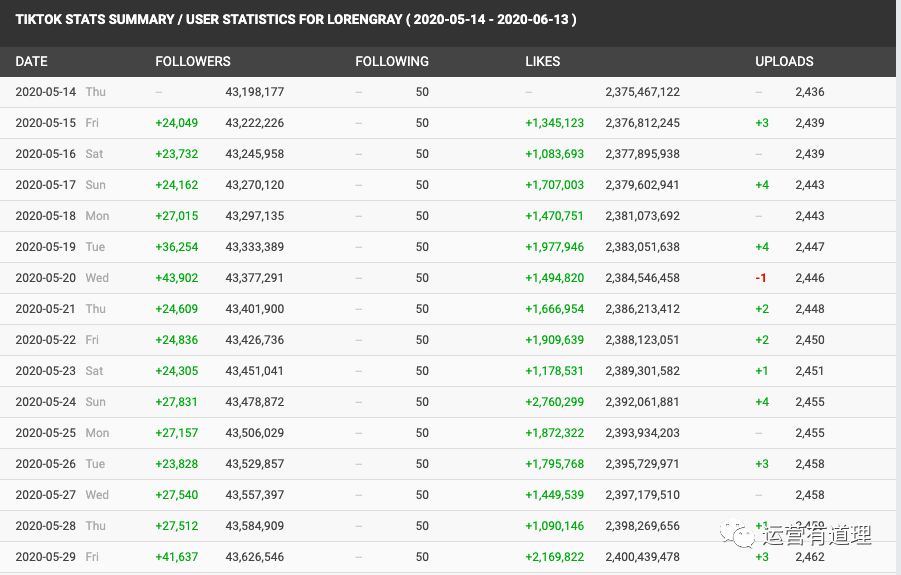Click the FOLLOWING column header
Viewport: 901px width, 575px height.
tap(392, 61)
